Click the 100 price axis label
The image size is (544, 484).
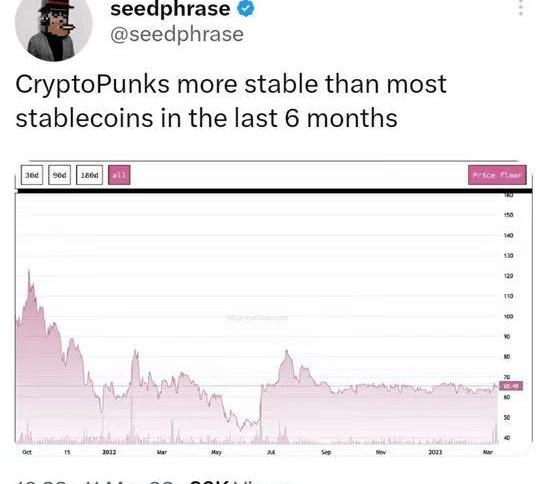508,316
